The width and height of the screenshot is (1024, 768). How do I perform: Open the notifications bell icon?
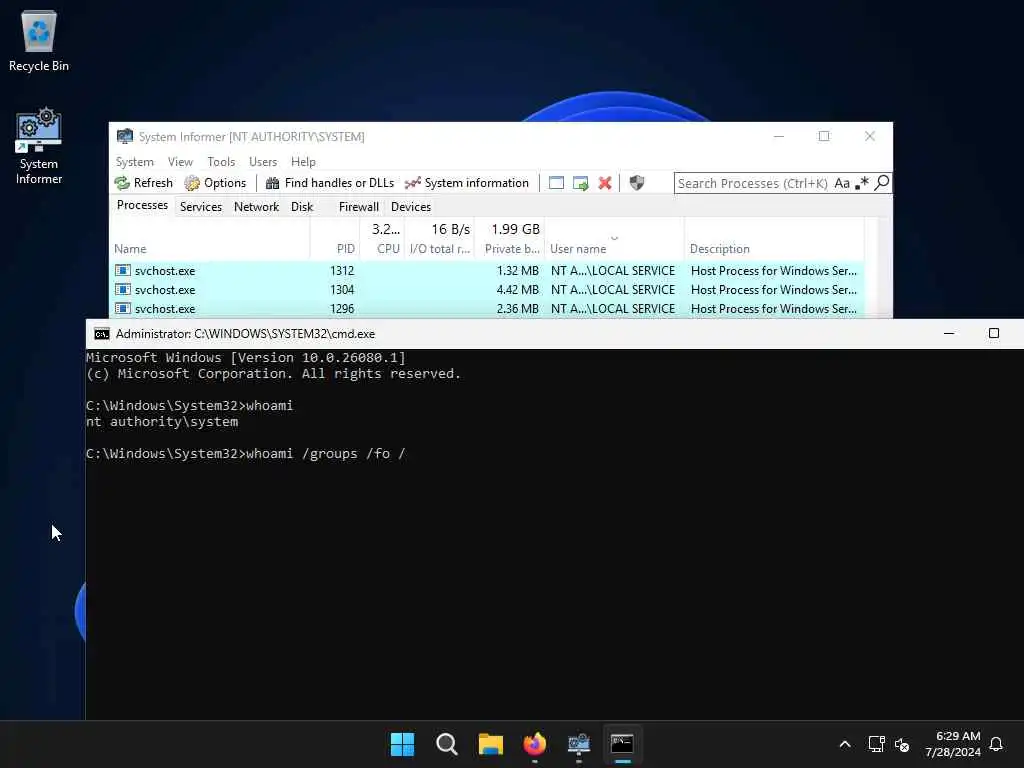[x=997, y=744]
